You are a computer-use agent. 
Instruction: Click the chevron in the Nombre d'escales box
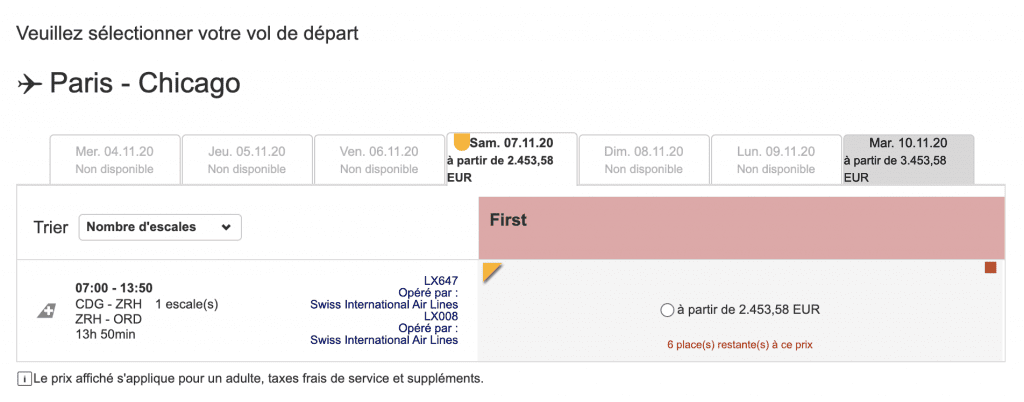[x=226, y=228]
